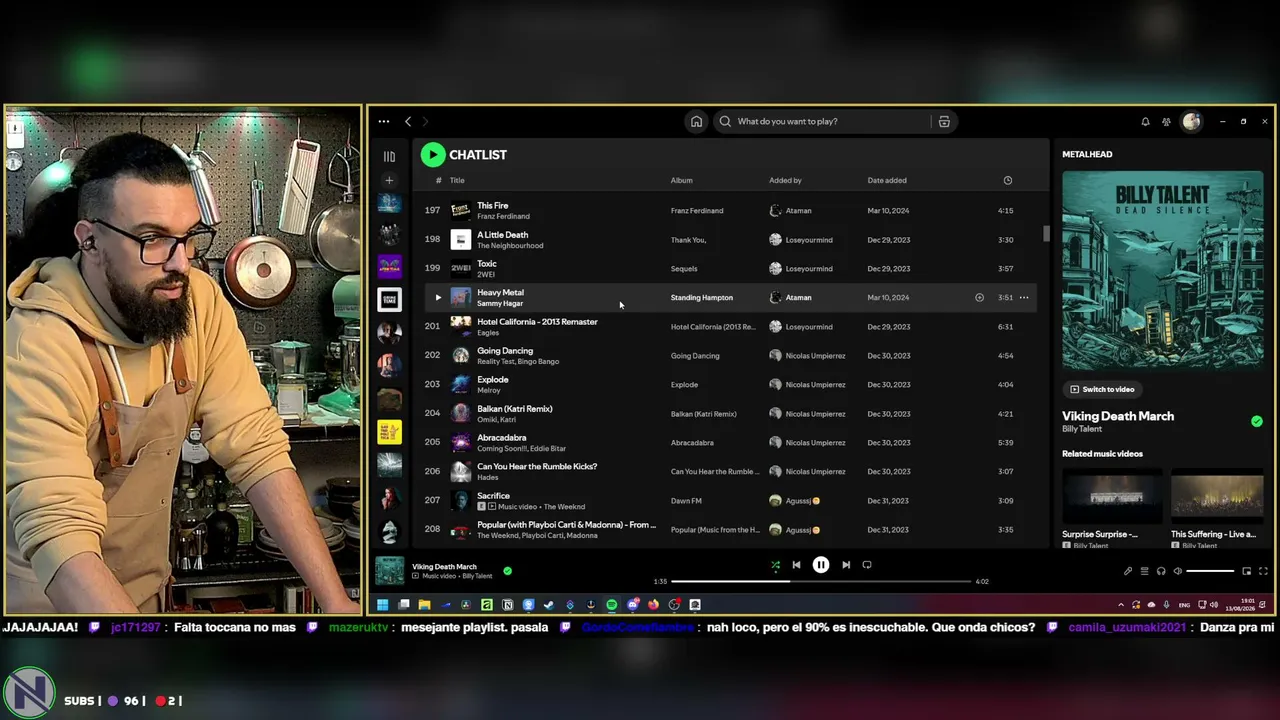Click the Billy Talent artist name in sidebar
The image size is (1280, 720).
(x=1082, y=429)
